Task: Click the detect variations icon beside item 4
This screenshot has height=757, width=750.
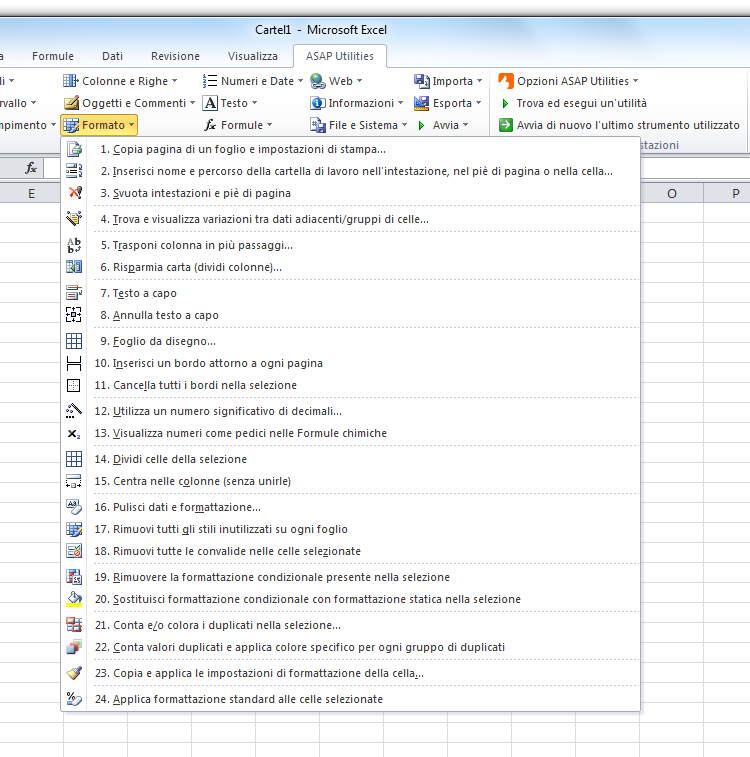Action: 74,219
